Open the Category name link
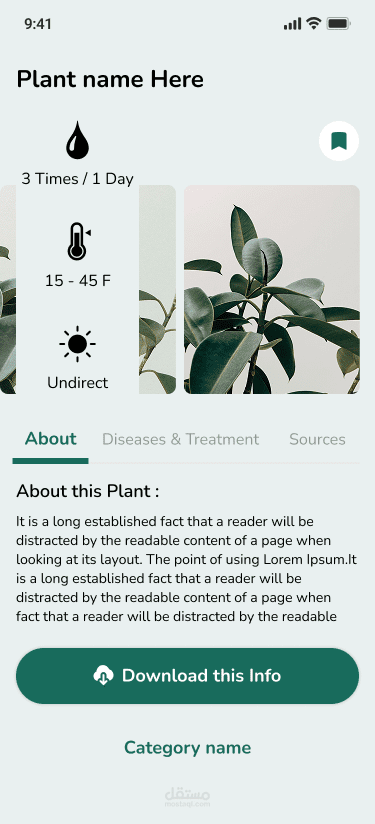This screenshot has height=824, width=375. [x=188, y=747]
